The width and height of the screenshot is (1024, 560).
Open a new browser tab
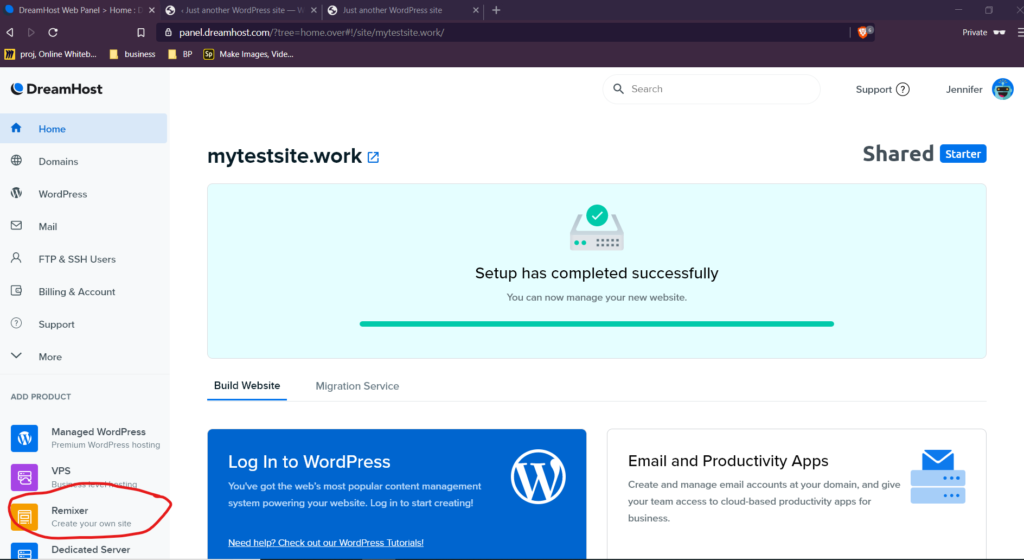tap(496, 10)
